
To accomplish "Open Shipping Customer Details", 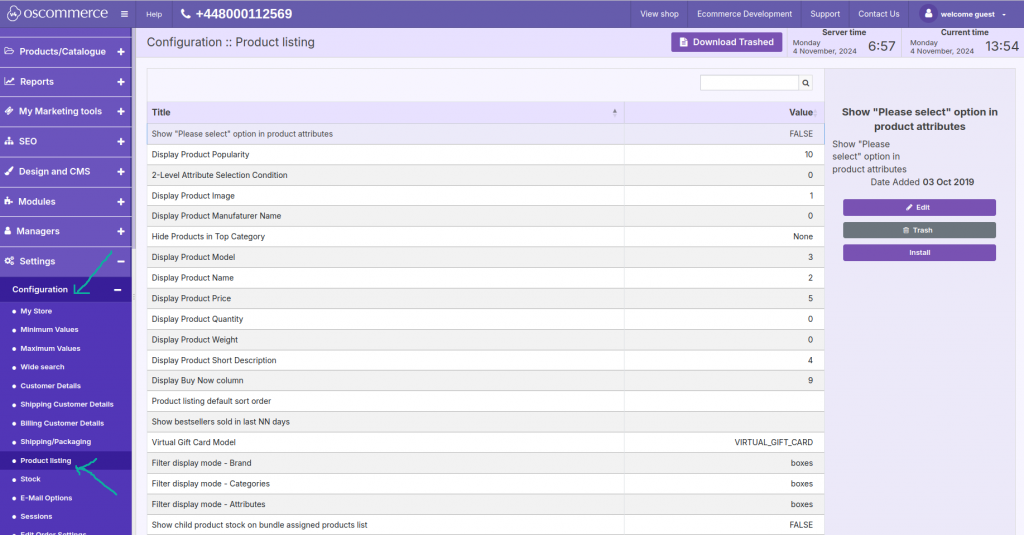I will click(67, 404).
